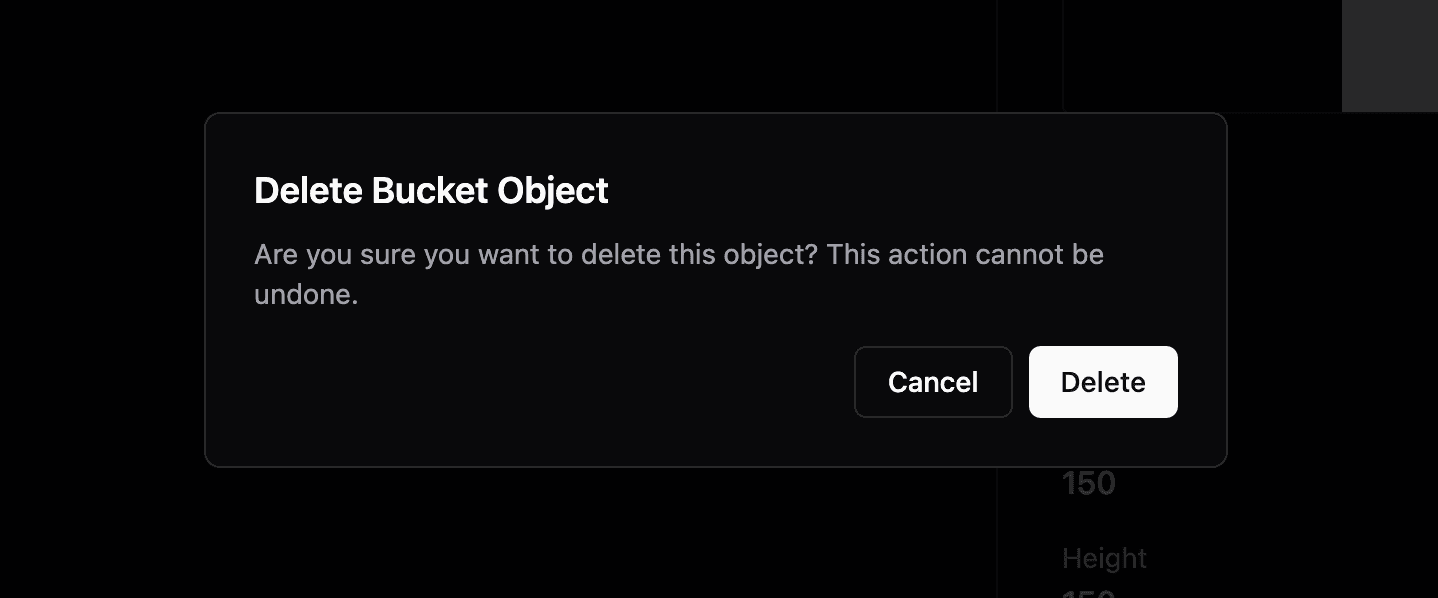Click the dark backdrop left of the dialog
1438x598 pixels.
pos(100,300)
